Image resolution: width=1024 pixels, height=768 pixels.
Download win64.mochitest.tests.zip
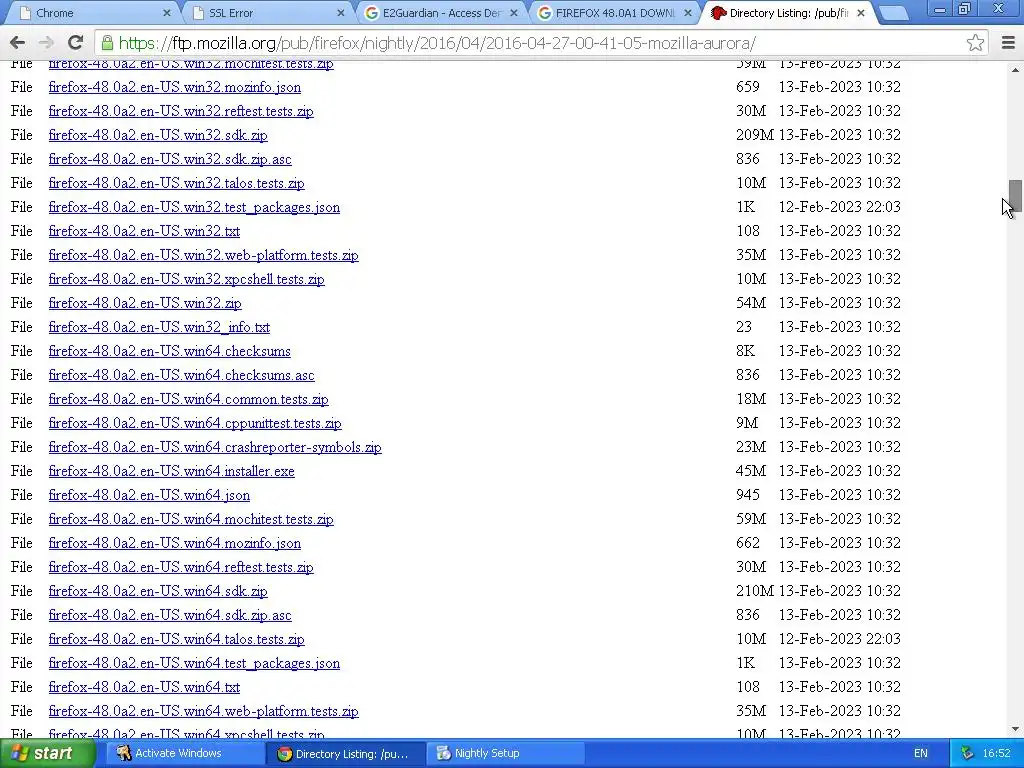pyautogui.click(x=191, y=519)
